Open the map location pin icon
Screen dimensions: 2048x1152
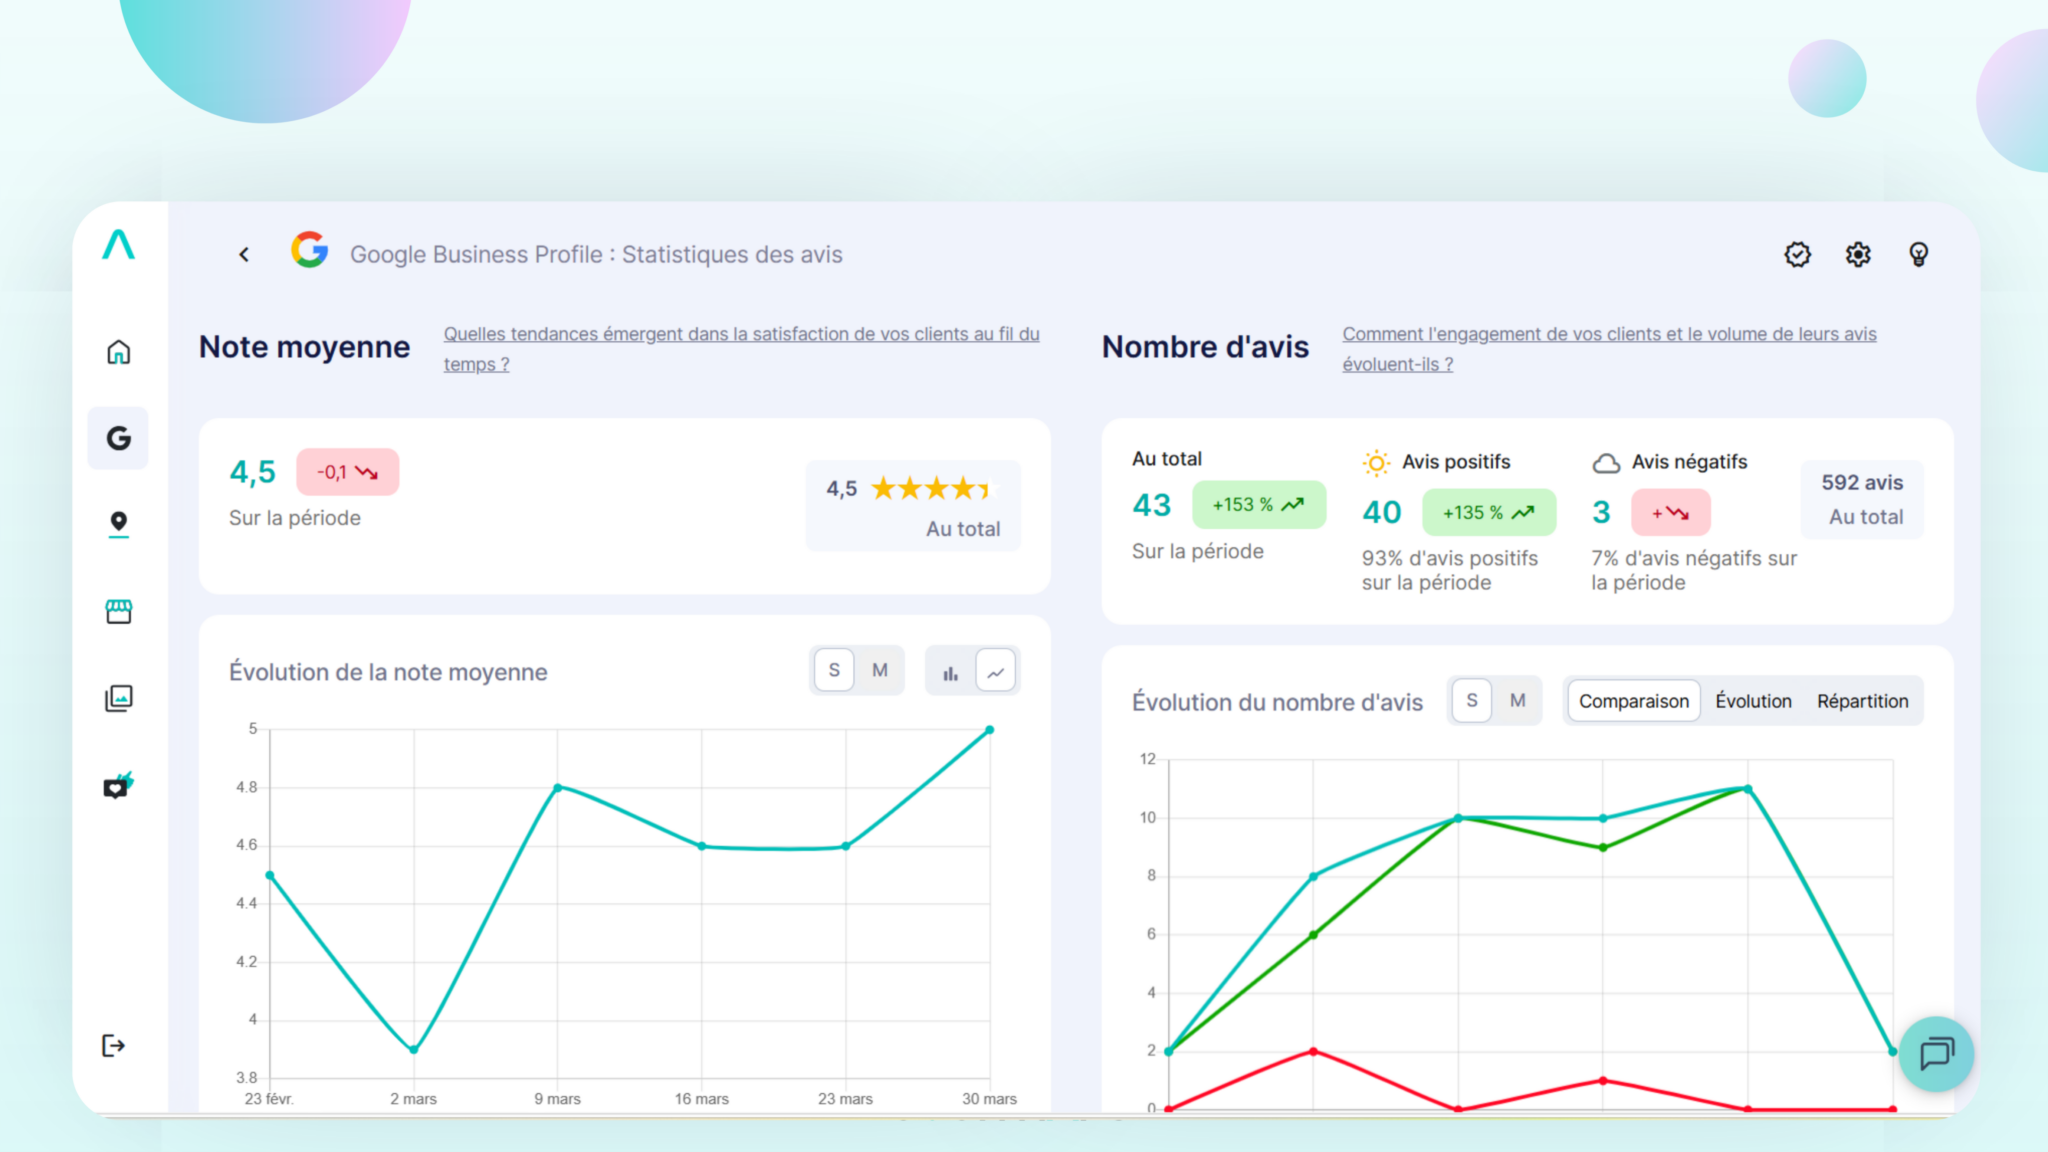point(118,523)
